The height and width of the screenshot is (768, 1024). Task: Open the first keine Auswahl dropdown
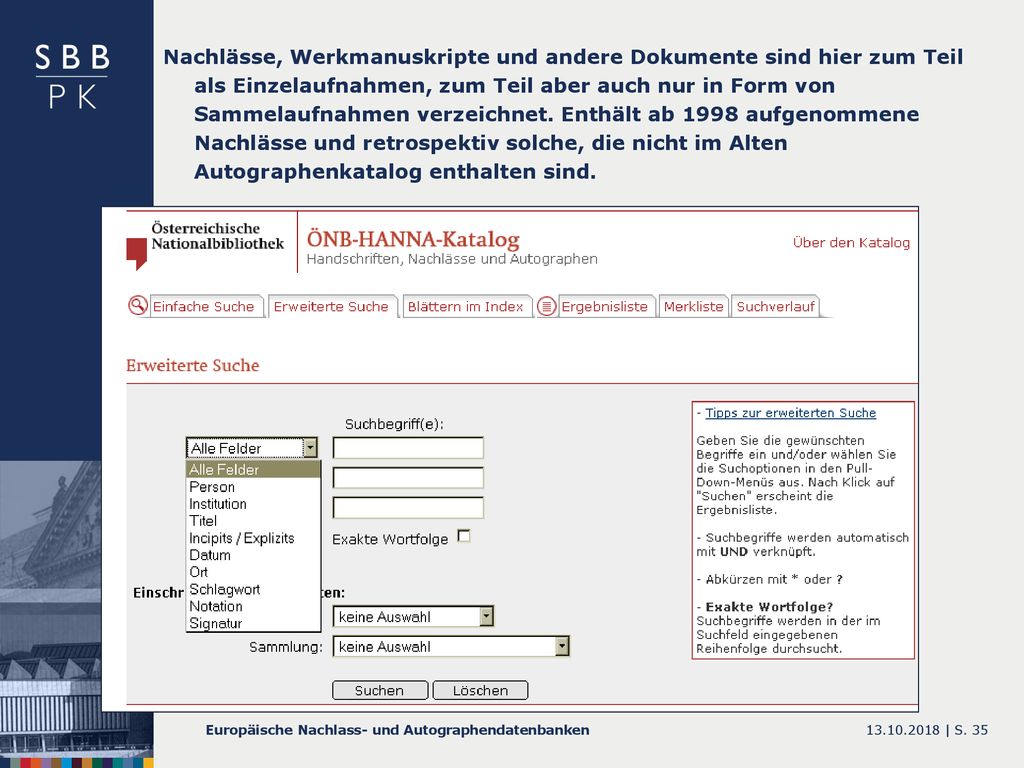(413, 616)
